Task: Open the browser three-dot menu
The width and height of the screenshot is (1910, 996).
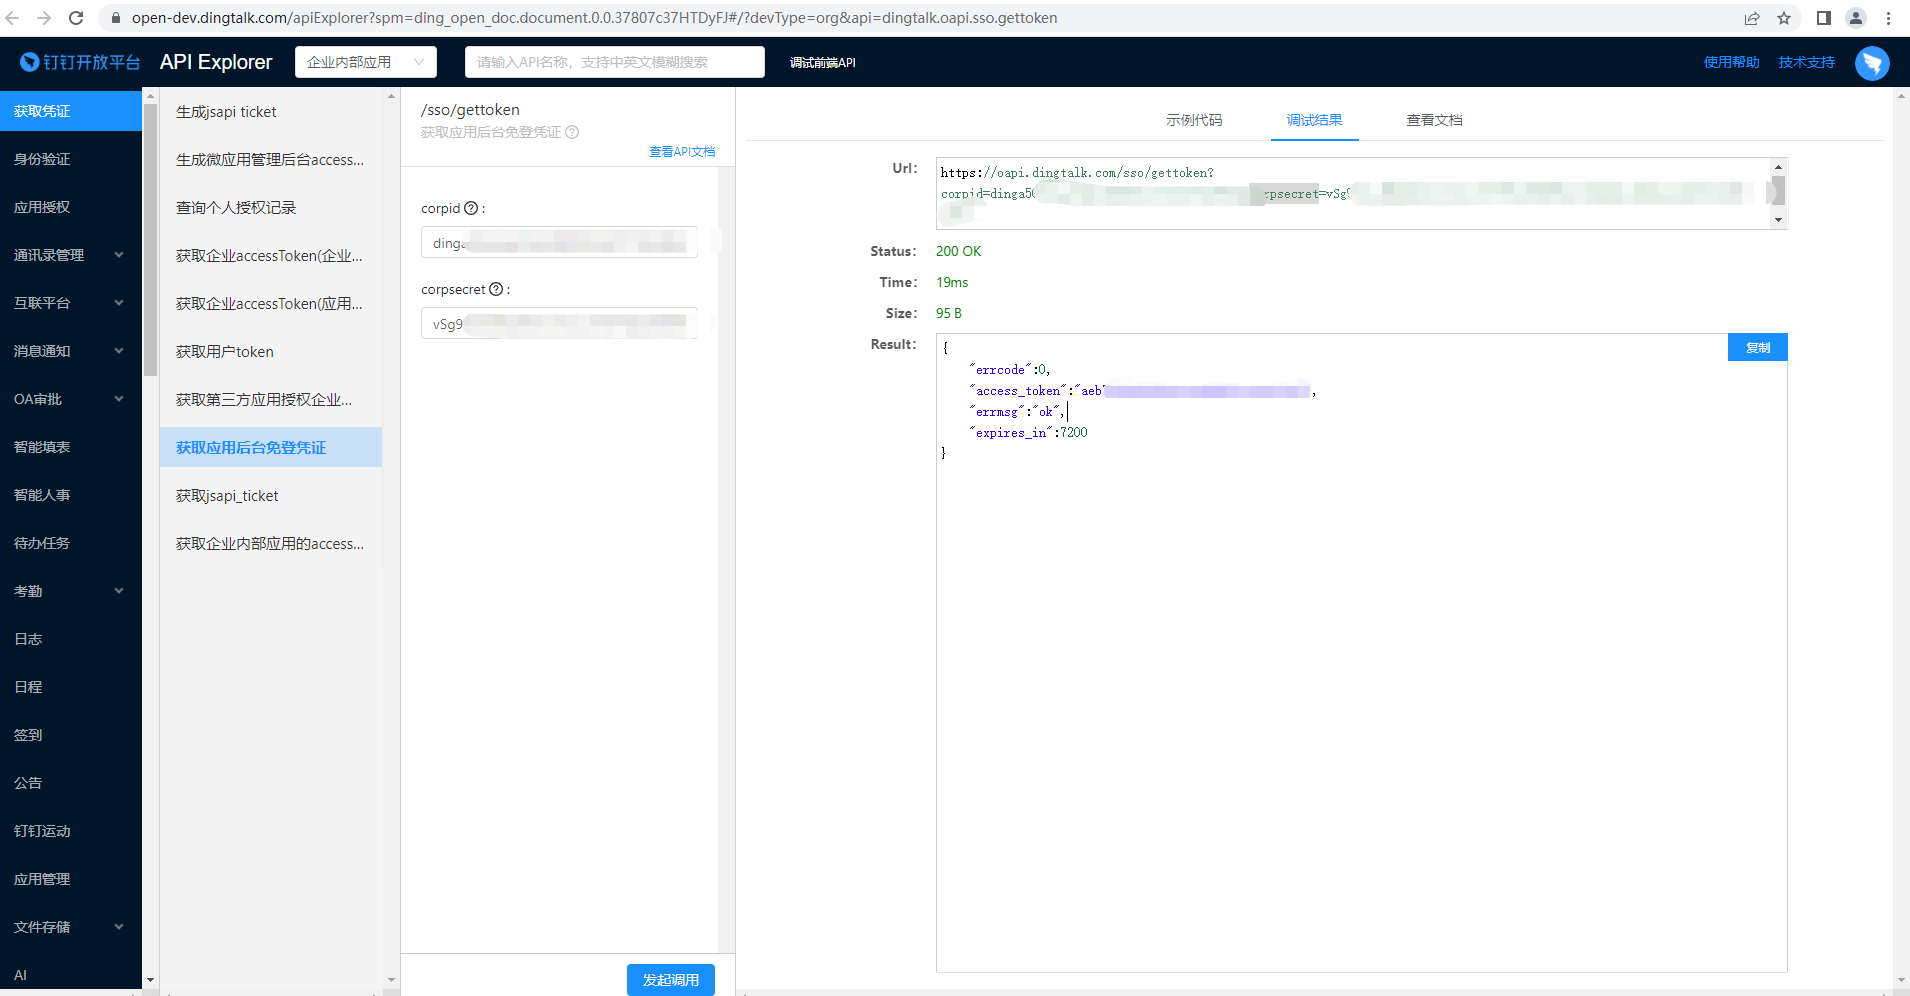Action: coord(1889,18)
